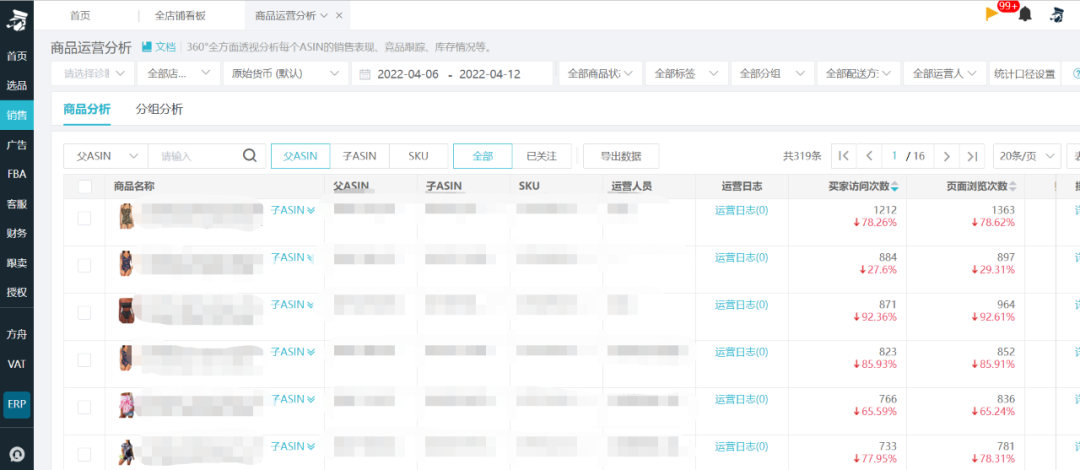Click the help icon after 统计口径设置
The width and height of the screenshot is (1080, 470).
tap(1076, 74)
